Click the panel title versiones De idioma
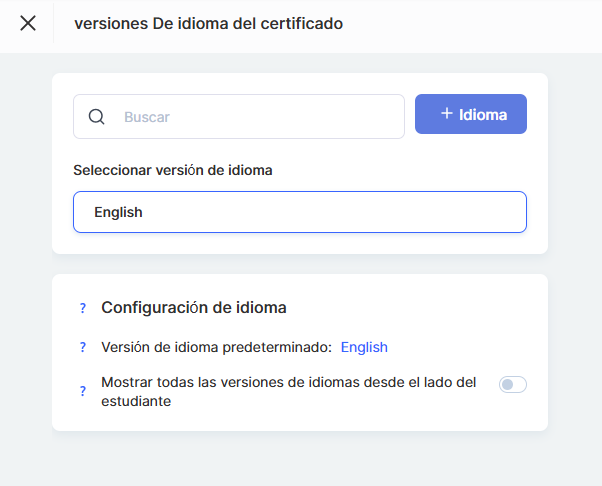 [208, 23]
